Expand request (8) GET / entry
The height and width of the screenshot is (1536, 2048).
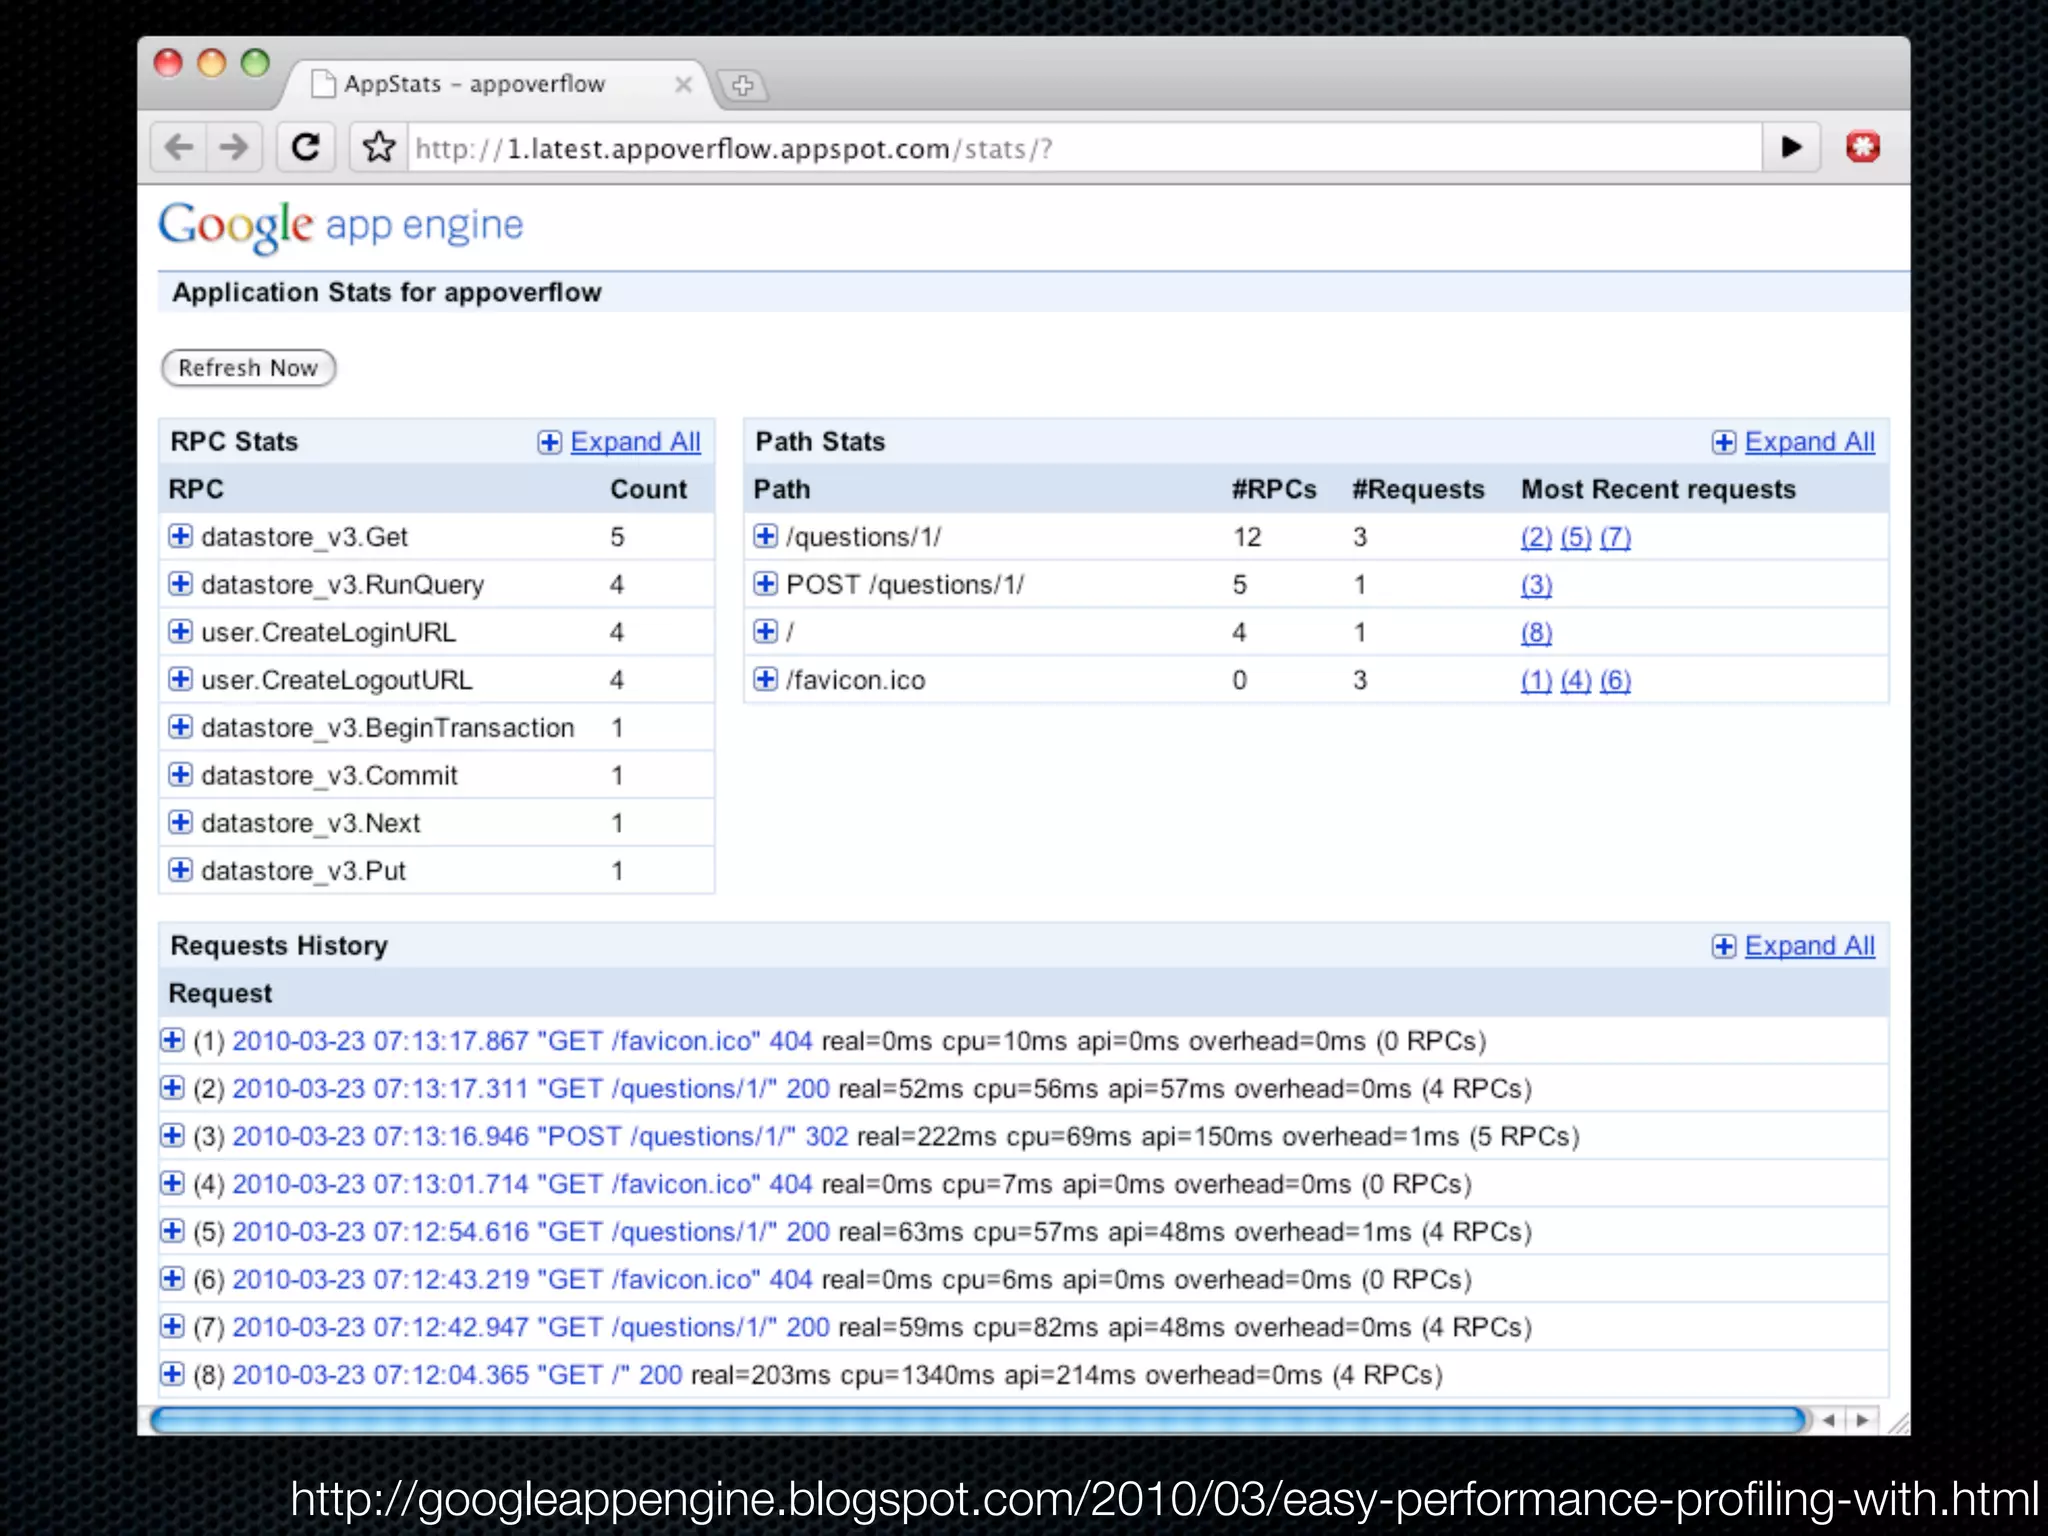pos(172,1374)
